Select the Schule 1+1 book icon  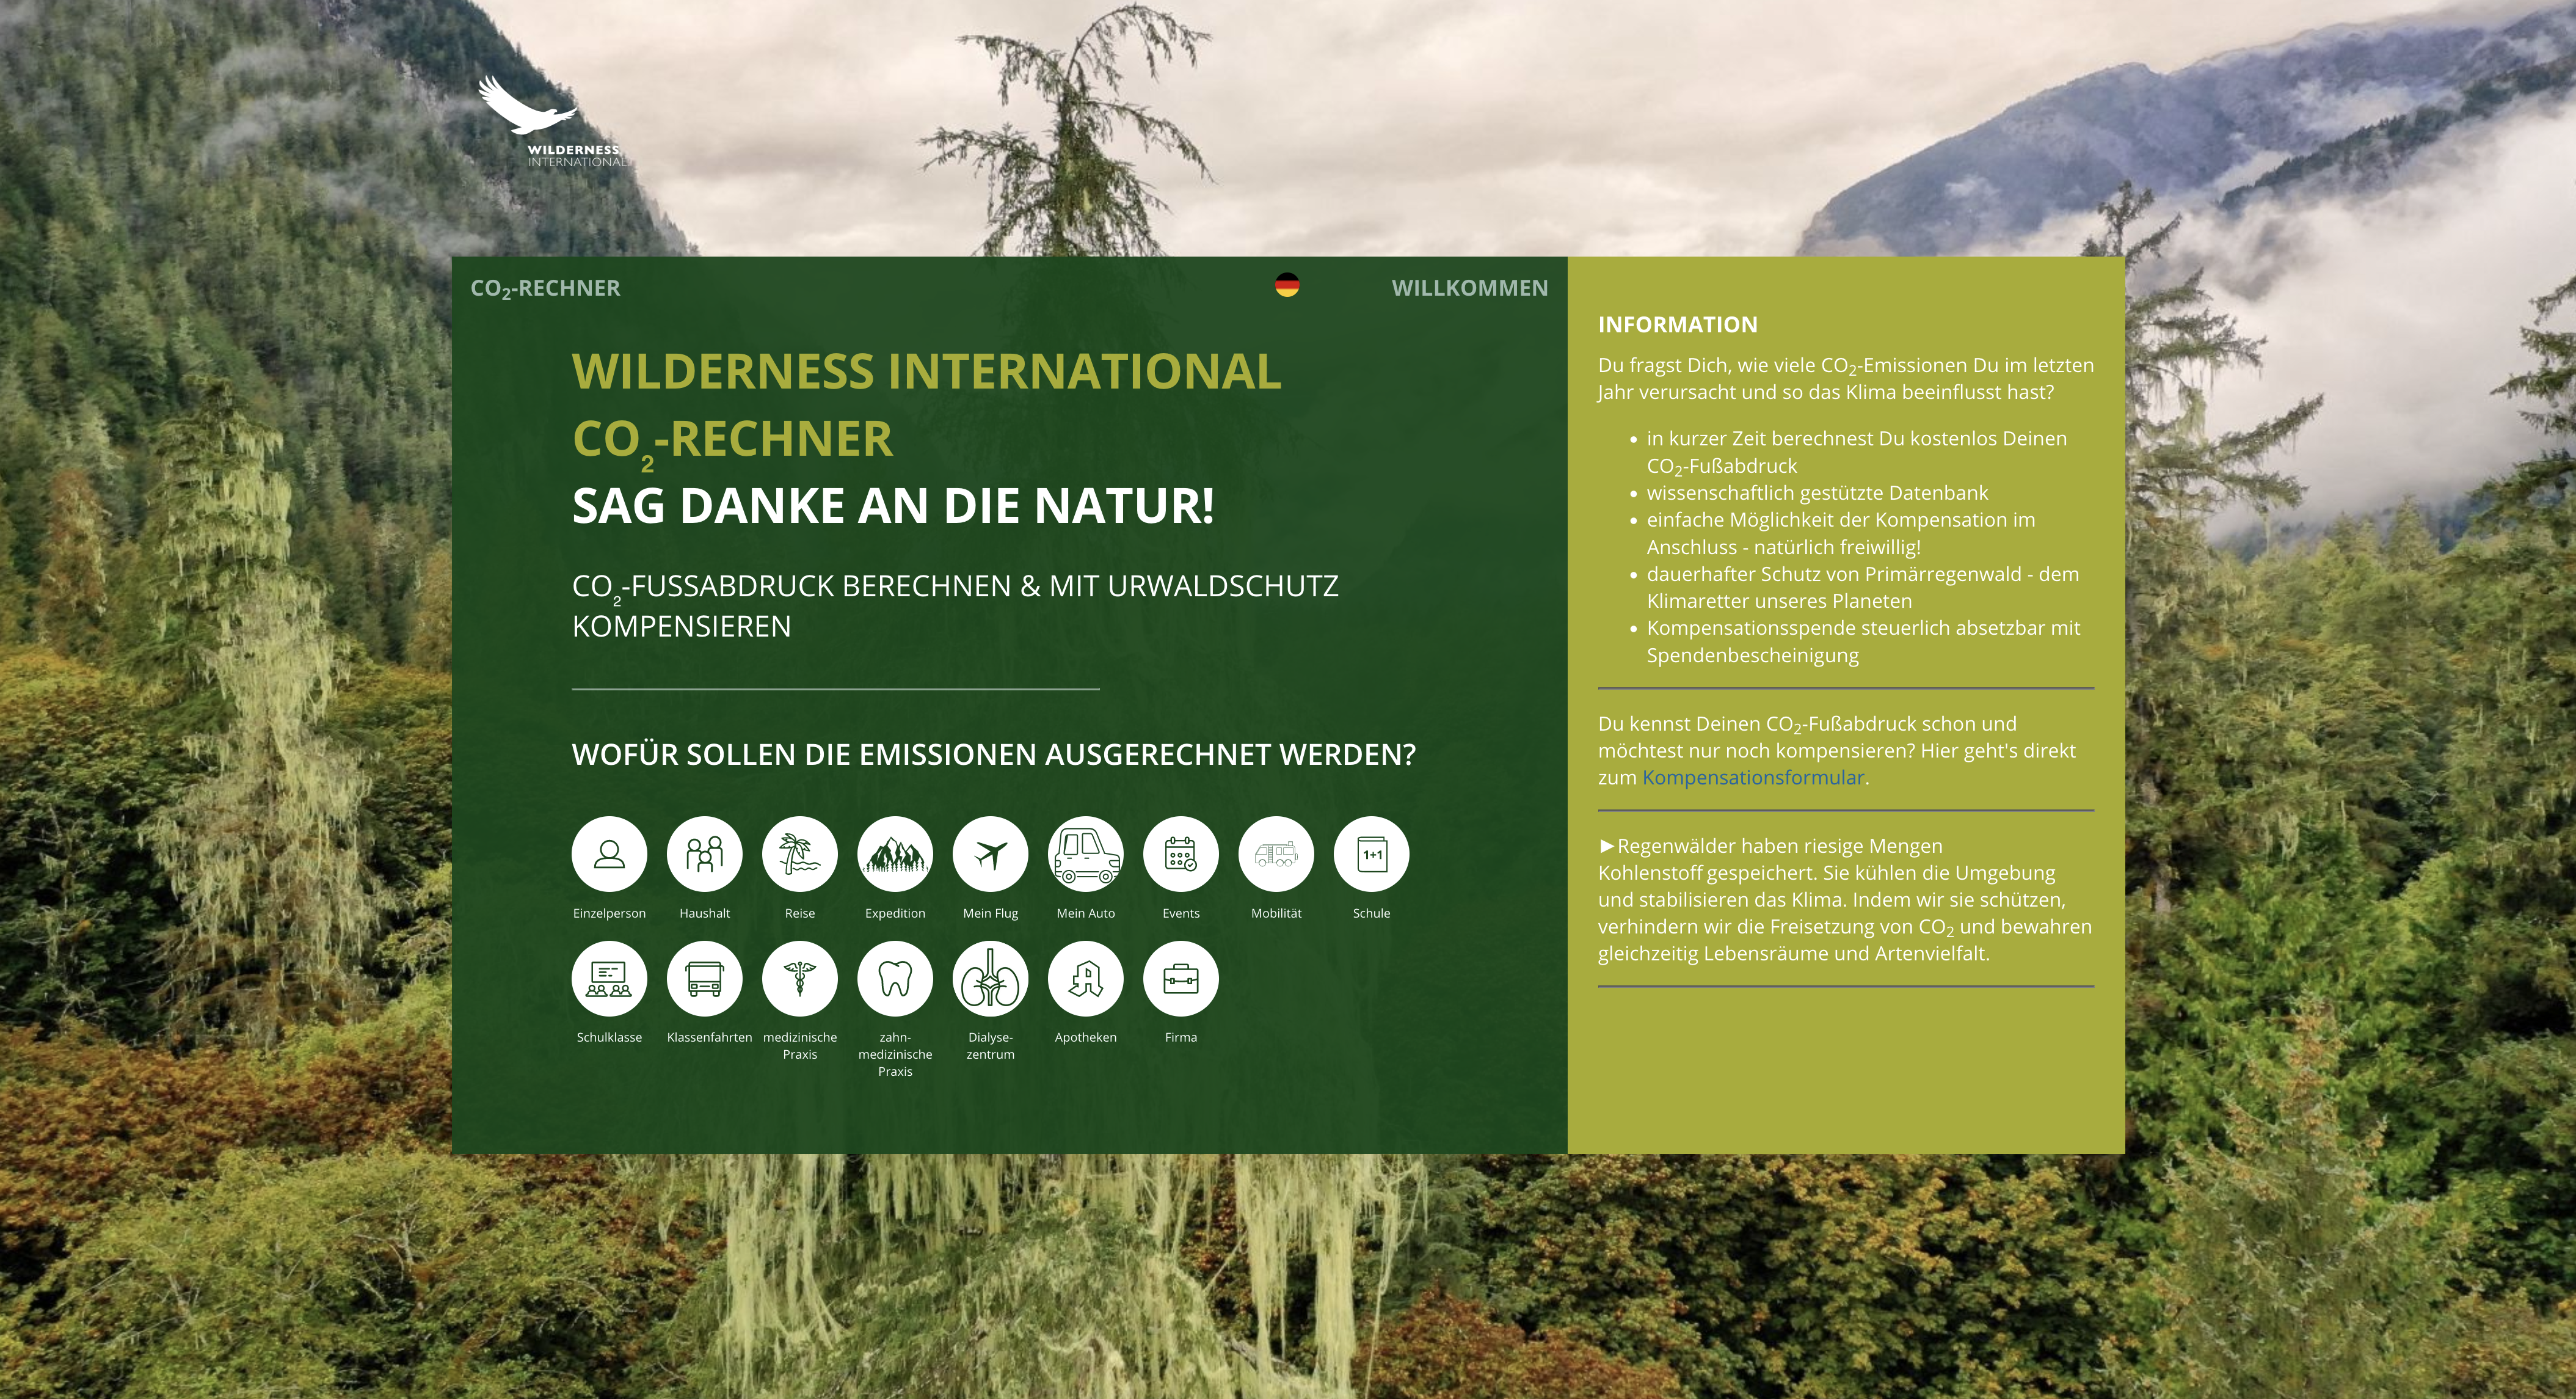(1371, 854)
